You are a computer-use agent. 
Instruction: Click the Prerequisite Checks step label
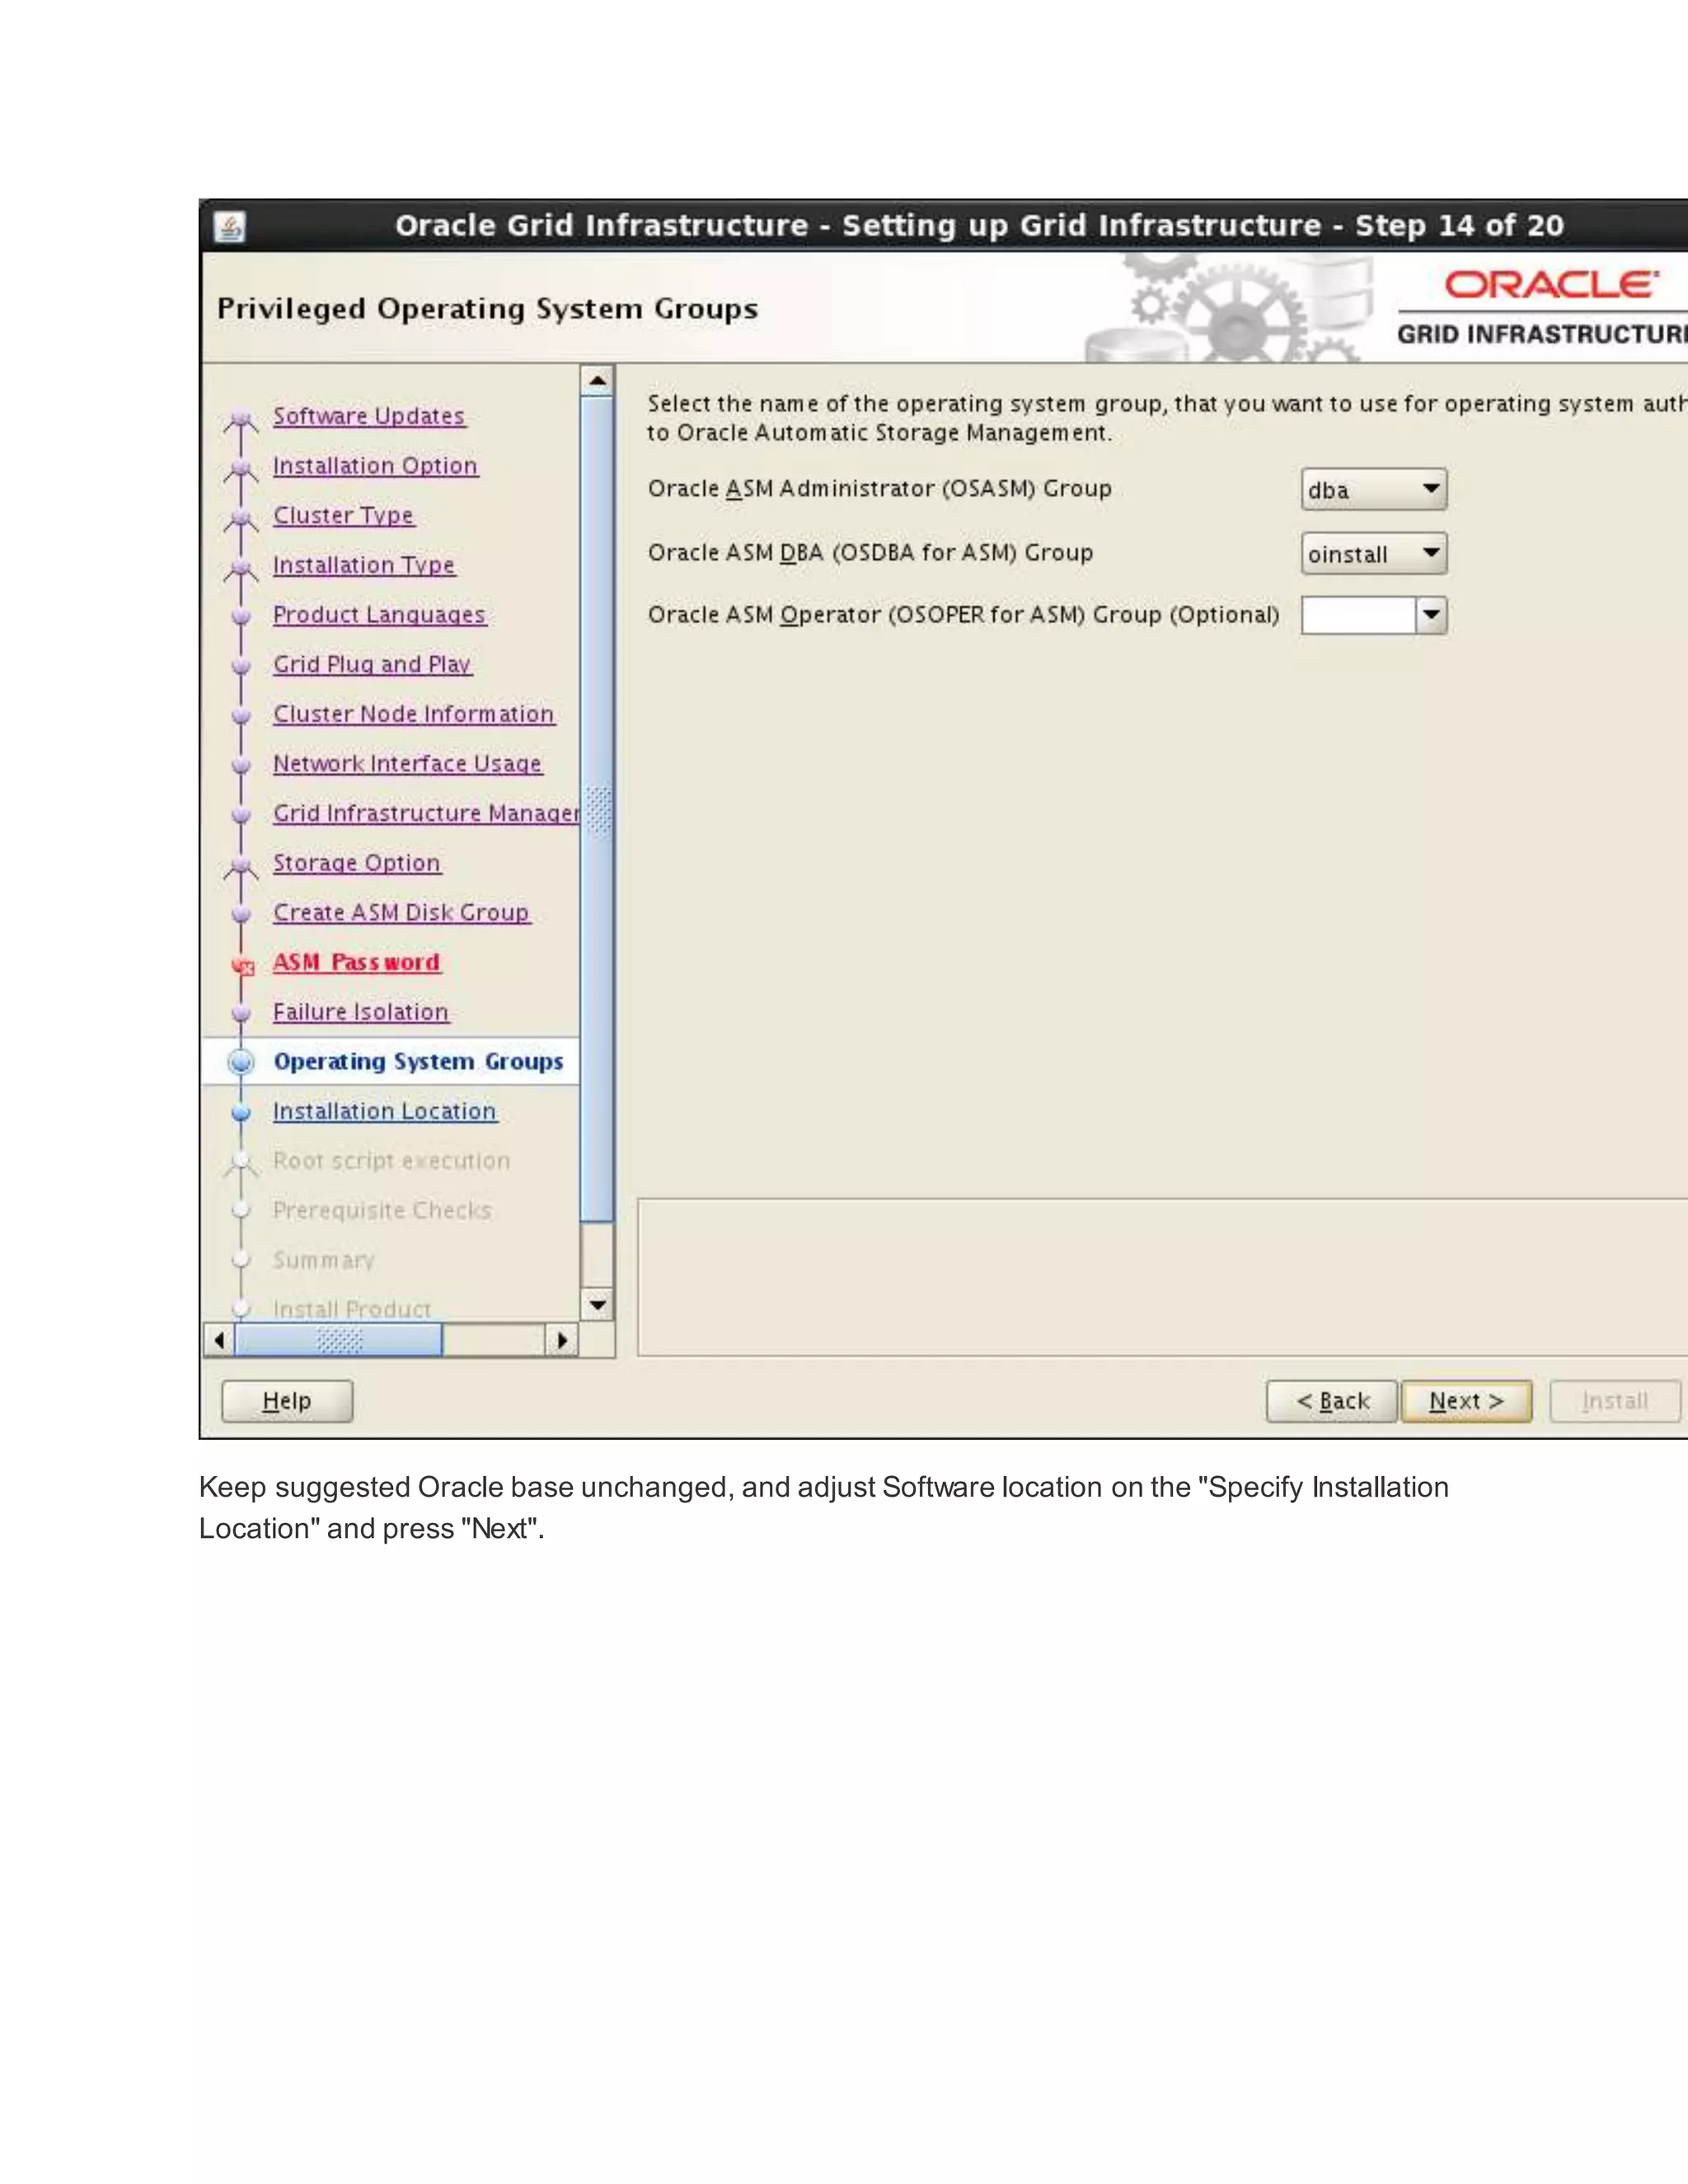click(382, 1210)
